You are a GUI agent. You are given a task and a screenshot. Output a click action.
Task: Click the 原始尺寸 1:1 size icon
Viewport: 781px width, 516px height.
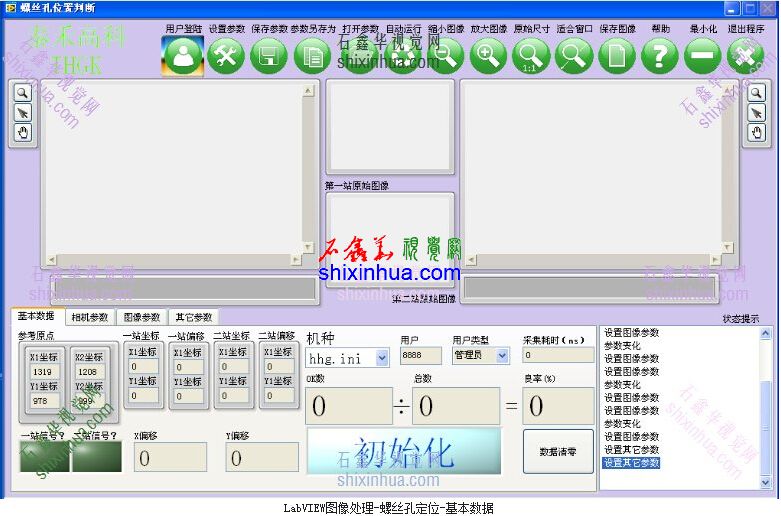point(531,56)
